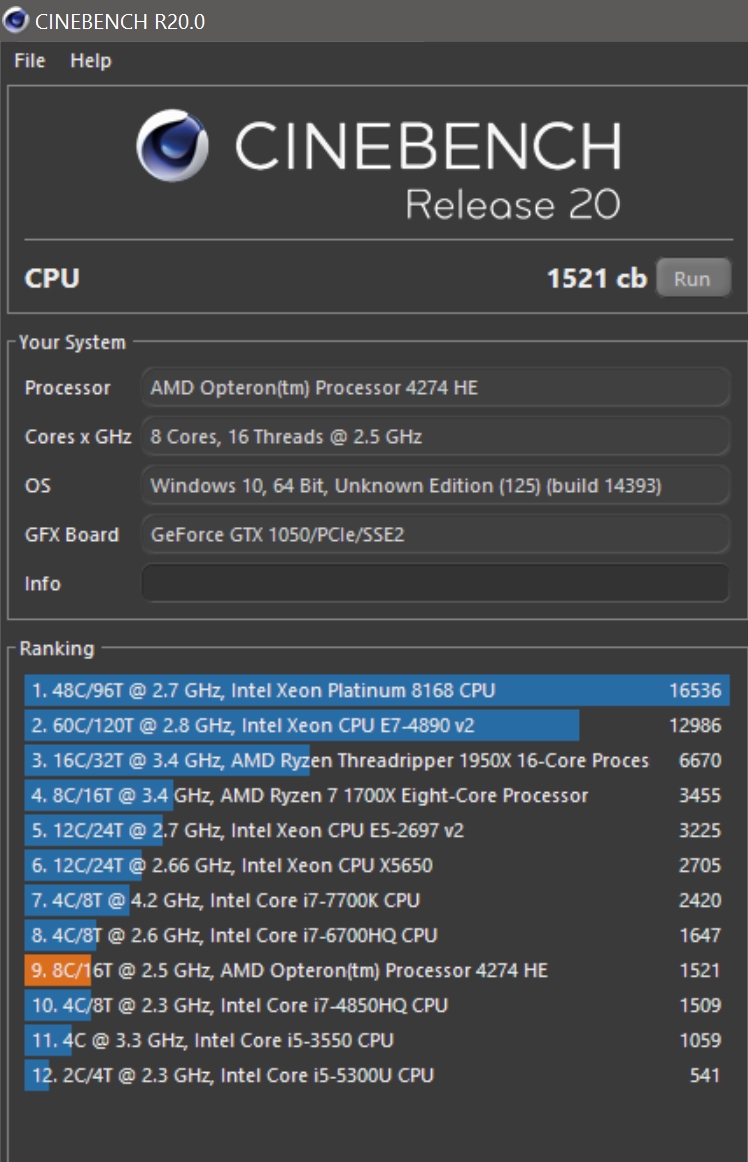Click the Cinebench title bar app icon
Image resolution: width=748 pixels, height=1162 pixels.
point(16,20)
